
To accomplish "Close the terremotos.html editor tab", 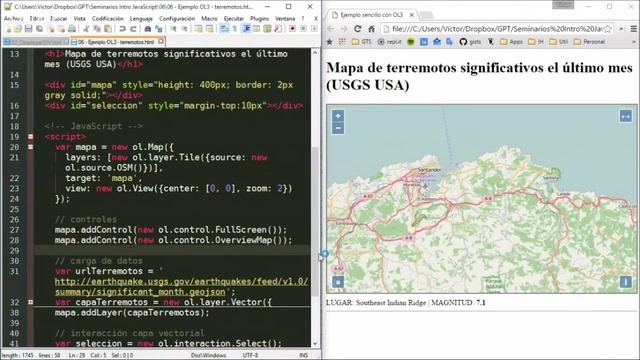I will [x=161, y=41].
